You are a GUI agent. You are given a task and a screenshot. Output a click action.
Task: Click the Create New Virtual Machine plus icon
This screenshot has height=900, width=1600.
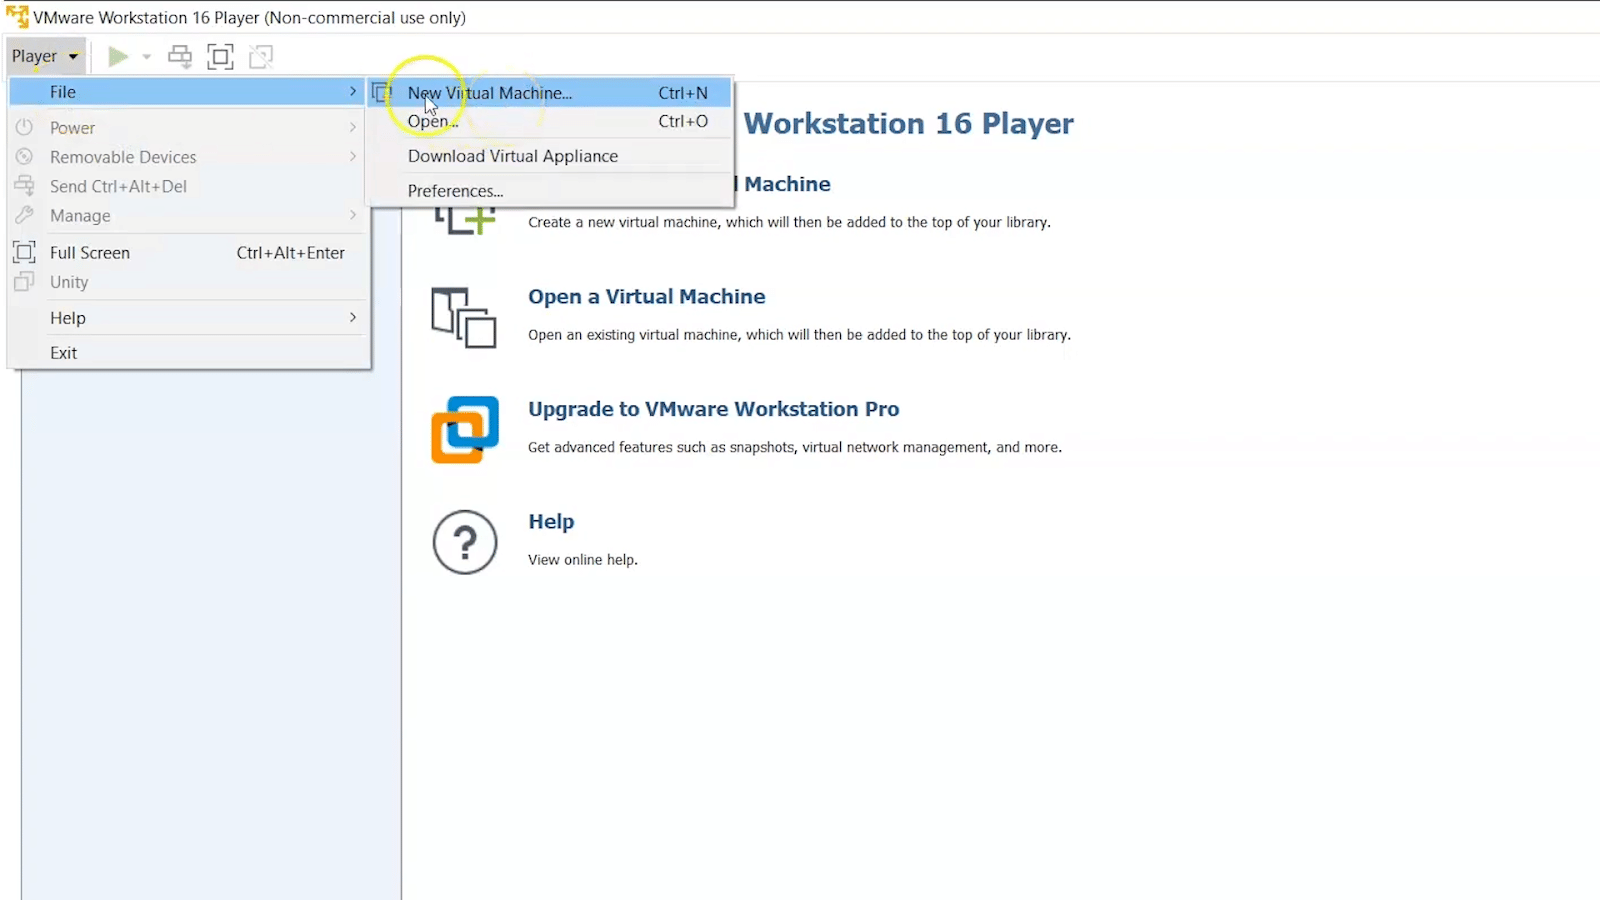point(466,221)
